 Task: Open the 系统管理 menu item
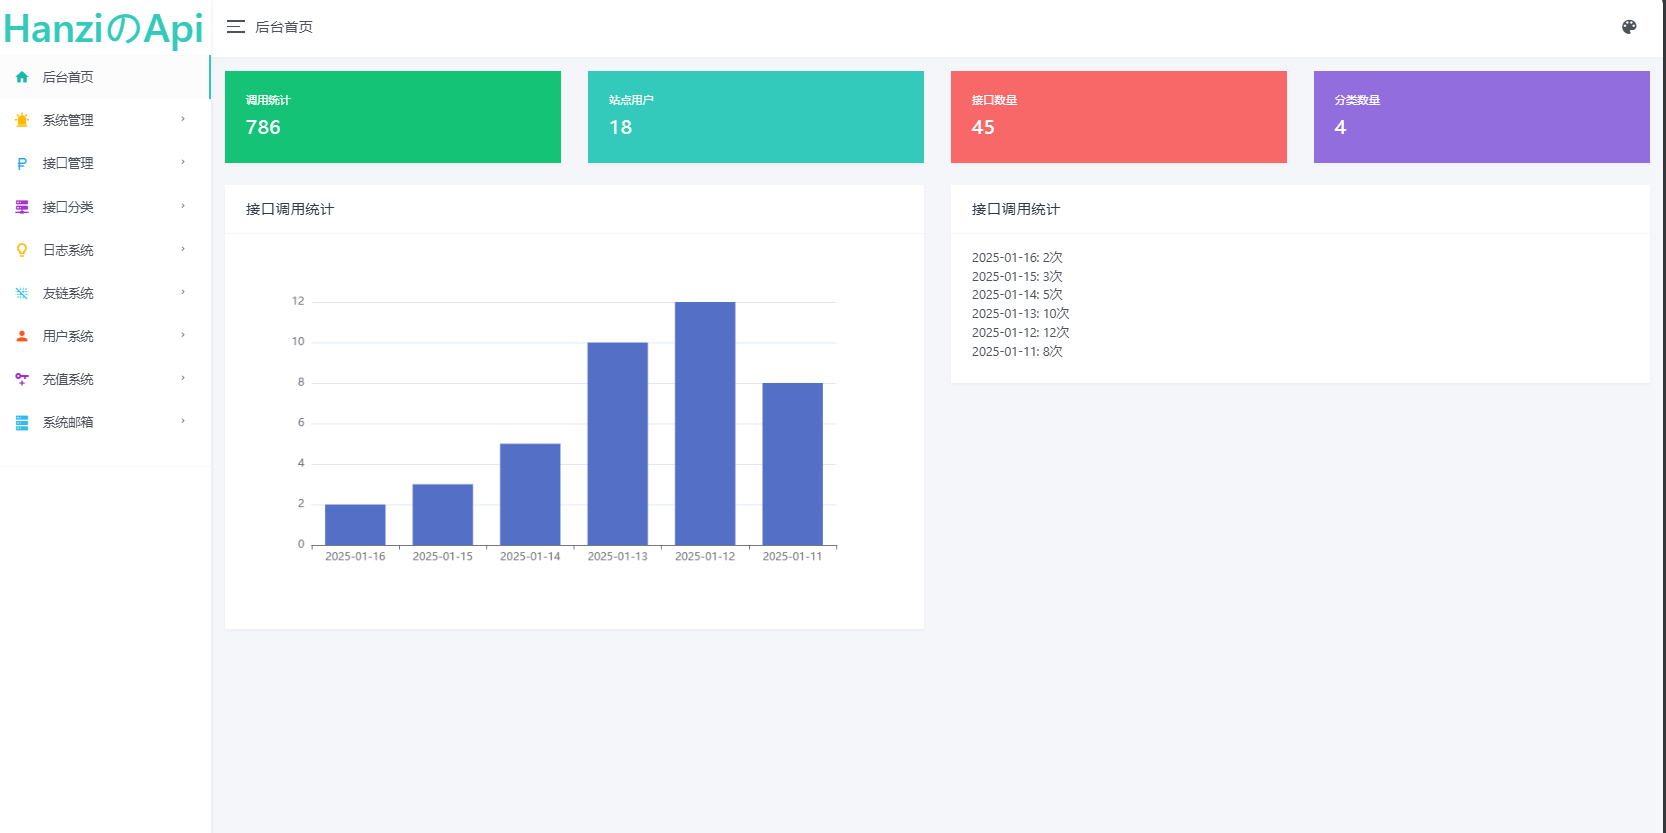[105, 120]
